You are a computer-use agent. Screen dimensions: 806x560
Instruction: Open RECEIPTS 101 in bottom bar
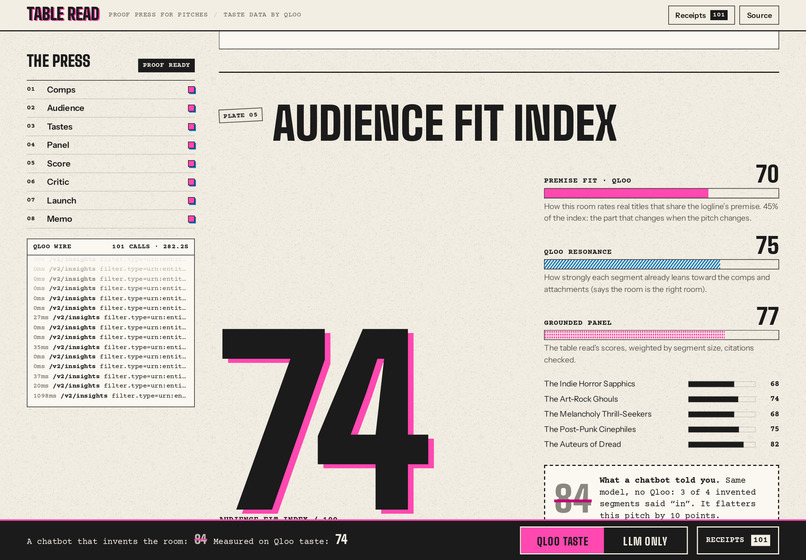pyautogui.click(x=738, y=540)
